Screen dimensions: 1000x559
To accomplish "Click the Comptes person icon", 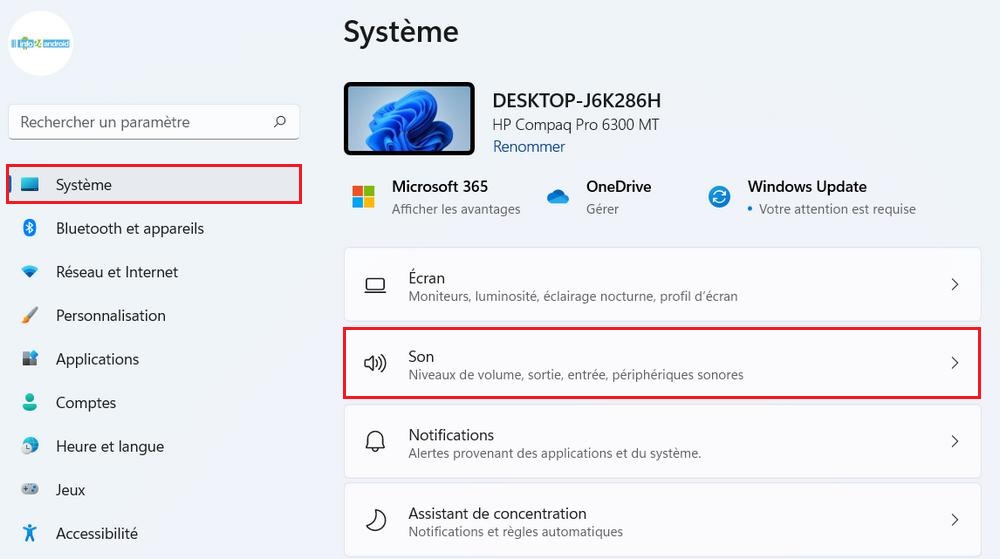I will click(x=29, y=402).
